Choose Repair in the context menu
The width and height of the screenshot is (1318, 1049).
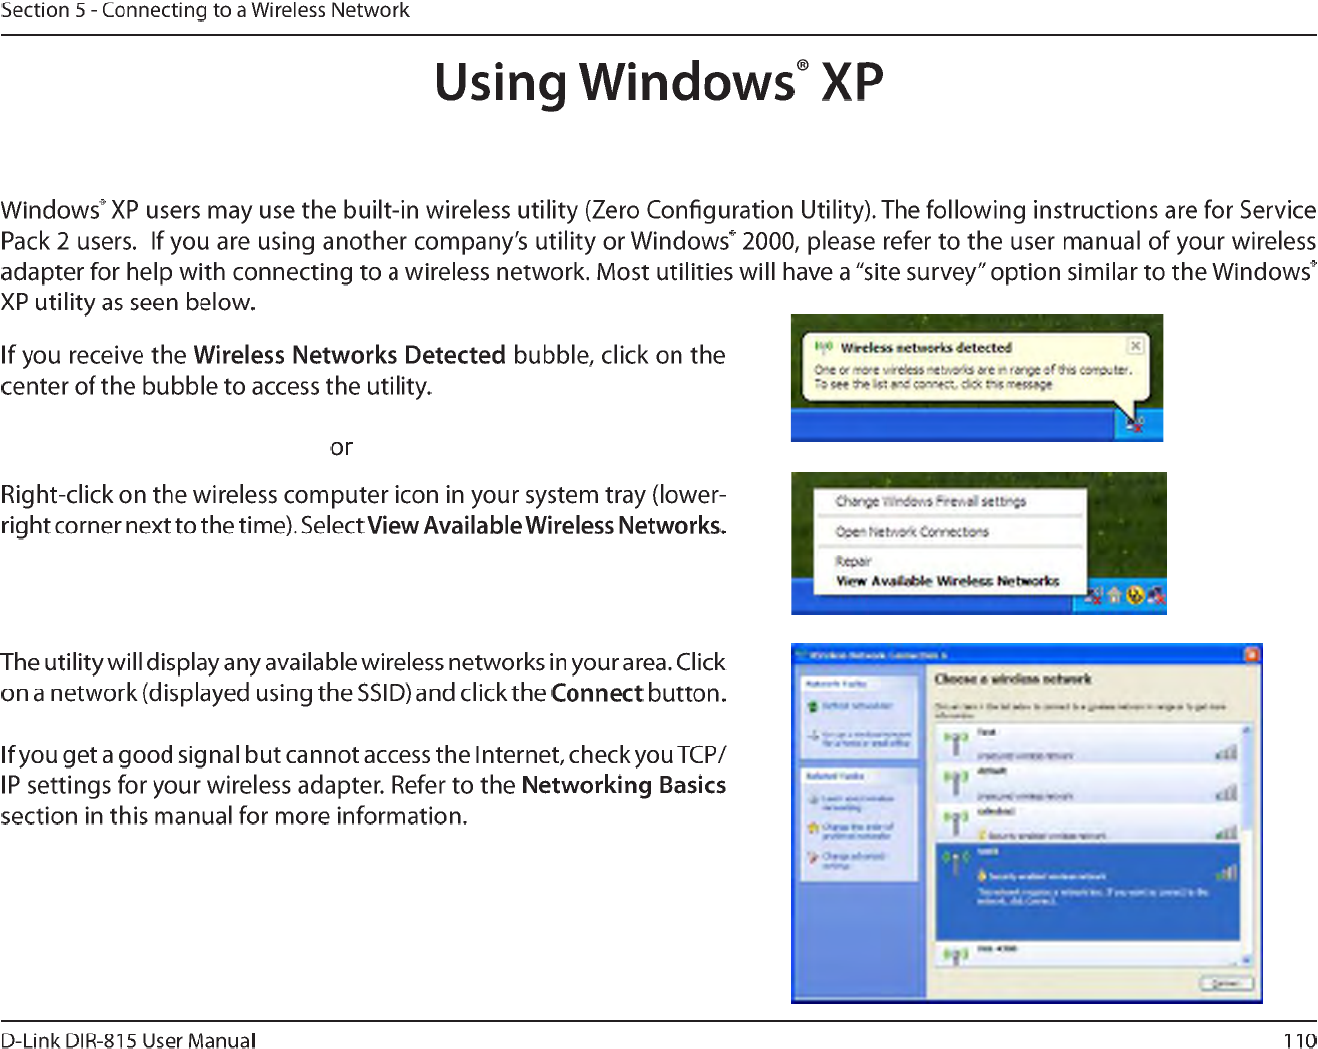pyautogui.click(x=854, y=561)
